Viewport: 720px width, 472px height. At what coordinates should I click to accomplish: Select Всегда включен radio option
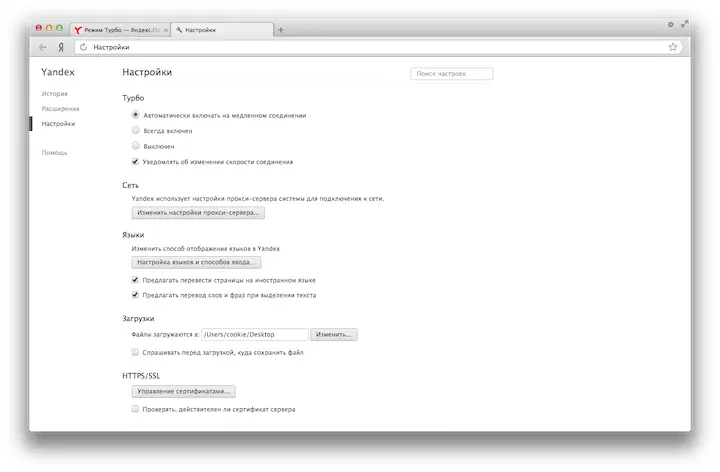(x=135, y=130)
